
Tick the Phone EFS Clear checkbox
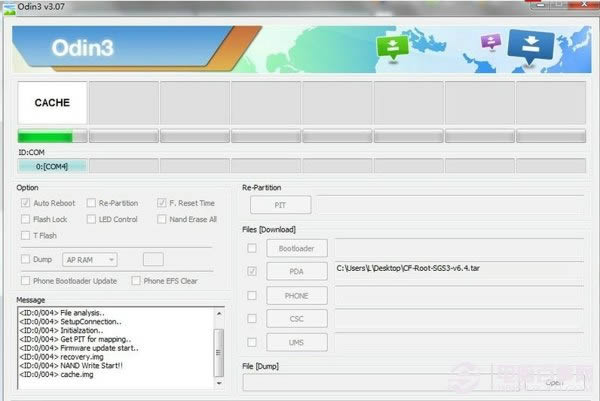pos(136,281)
